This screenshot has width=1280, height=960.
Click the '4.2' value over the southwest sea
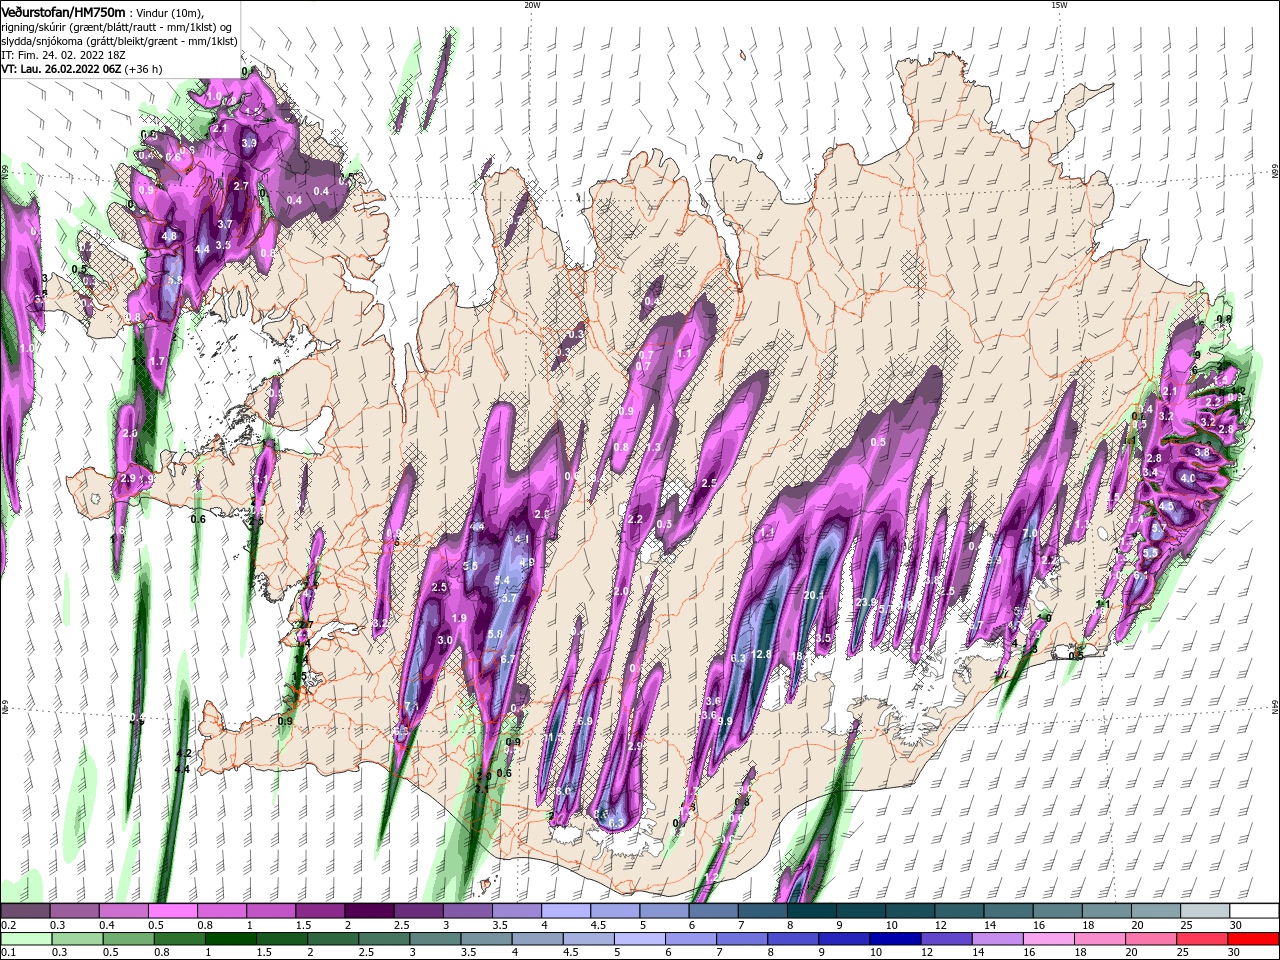[x=183, y=753]
